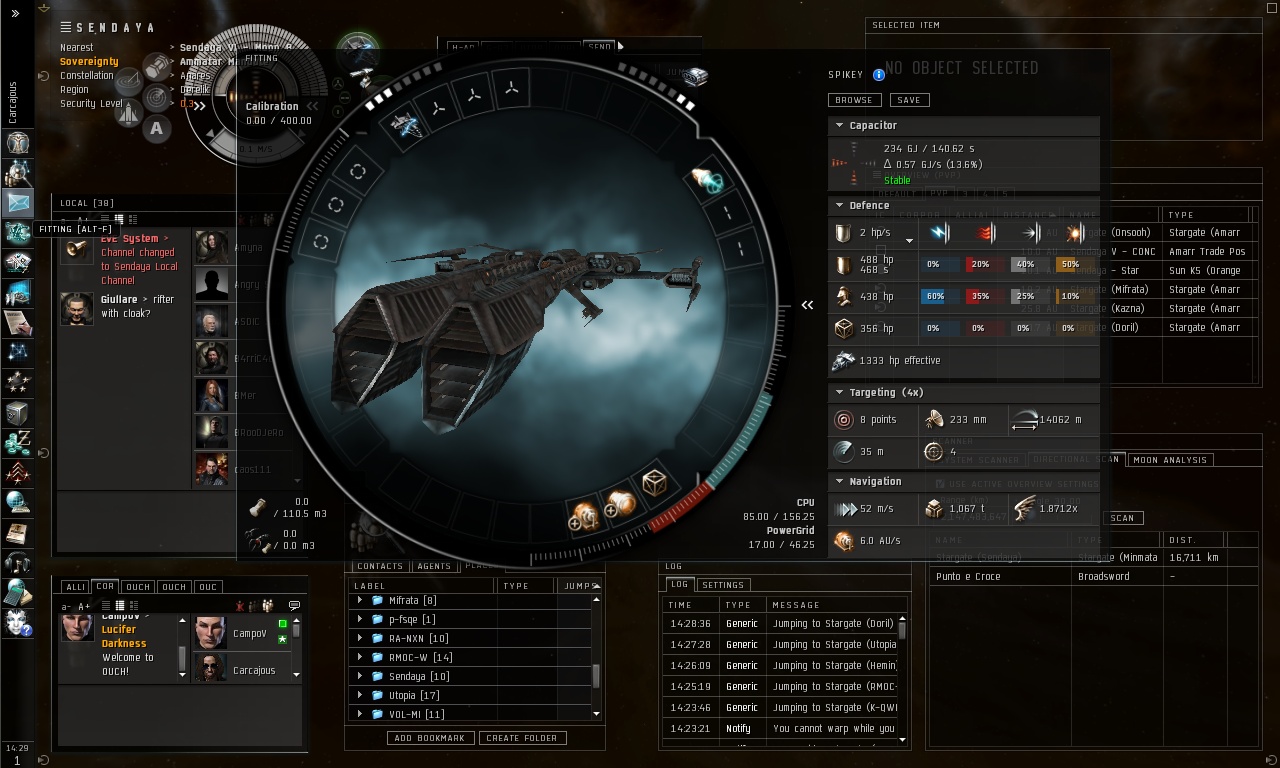Open the shield recharge dropdown arrow in Defence
Image resolution: width=1280 pixels, height=768 pixels.
pos(909,240)
